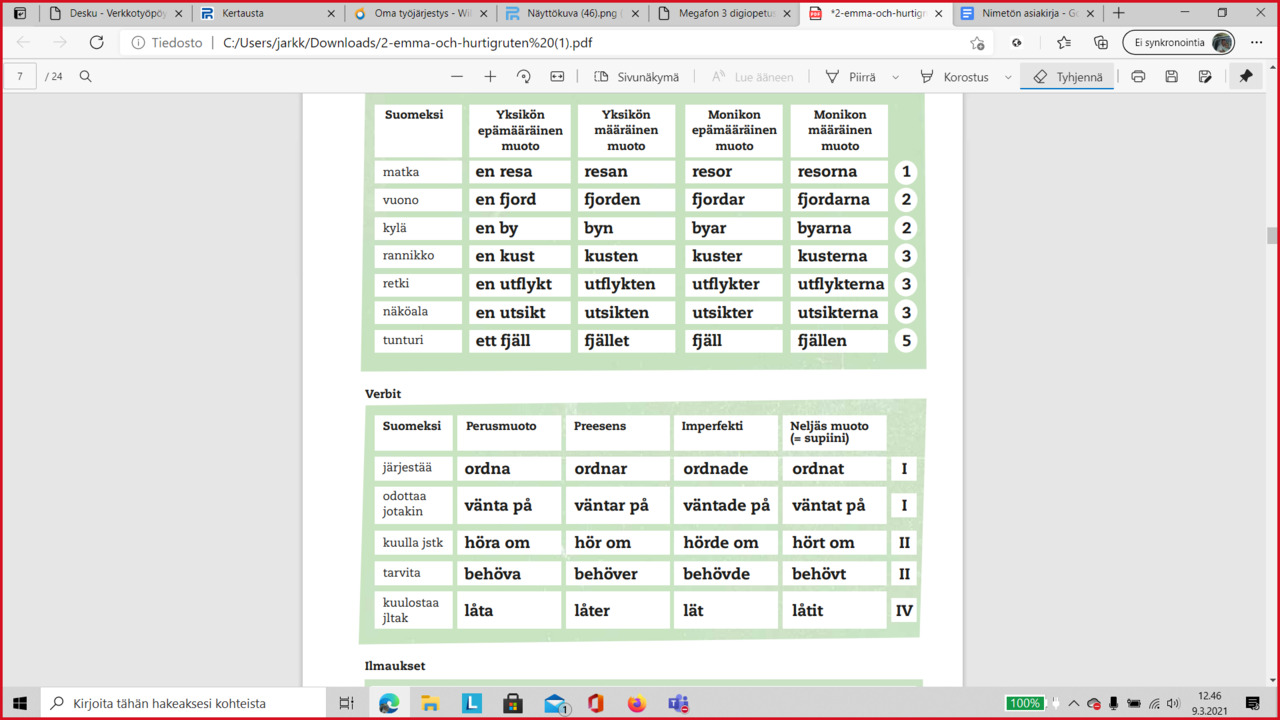Zoom out the PDF with minus icon
The width and height of the screenshot is (1280, 720).
[457, 77]
